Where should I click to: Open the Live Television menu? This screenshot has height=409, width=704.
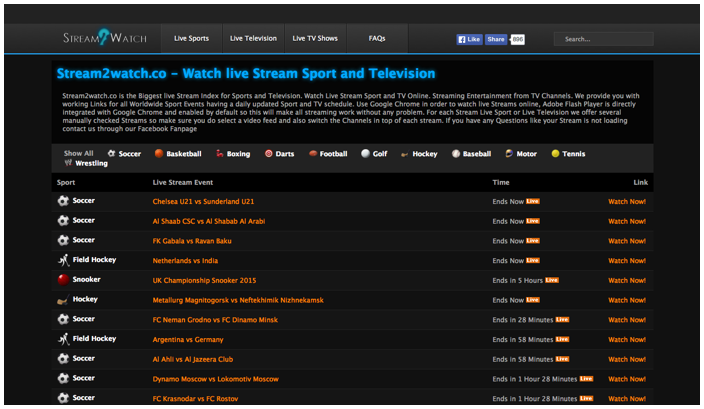pyautogui.click(x=253, y=39)
